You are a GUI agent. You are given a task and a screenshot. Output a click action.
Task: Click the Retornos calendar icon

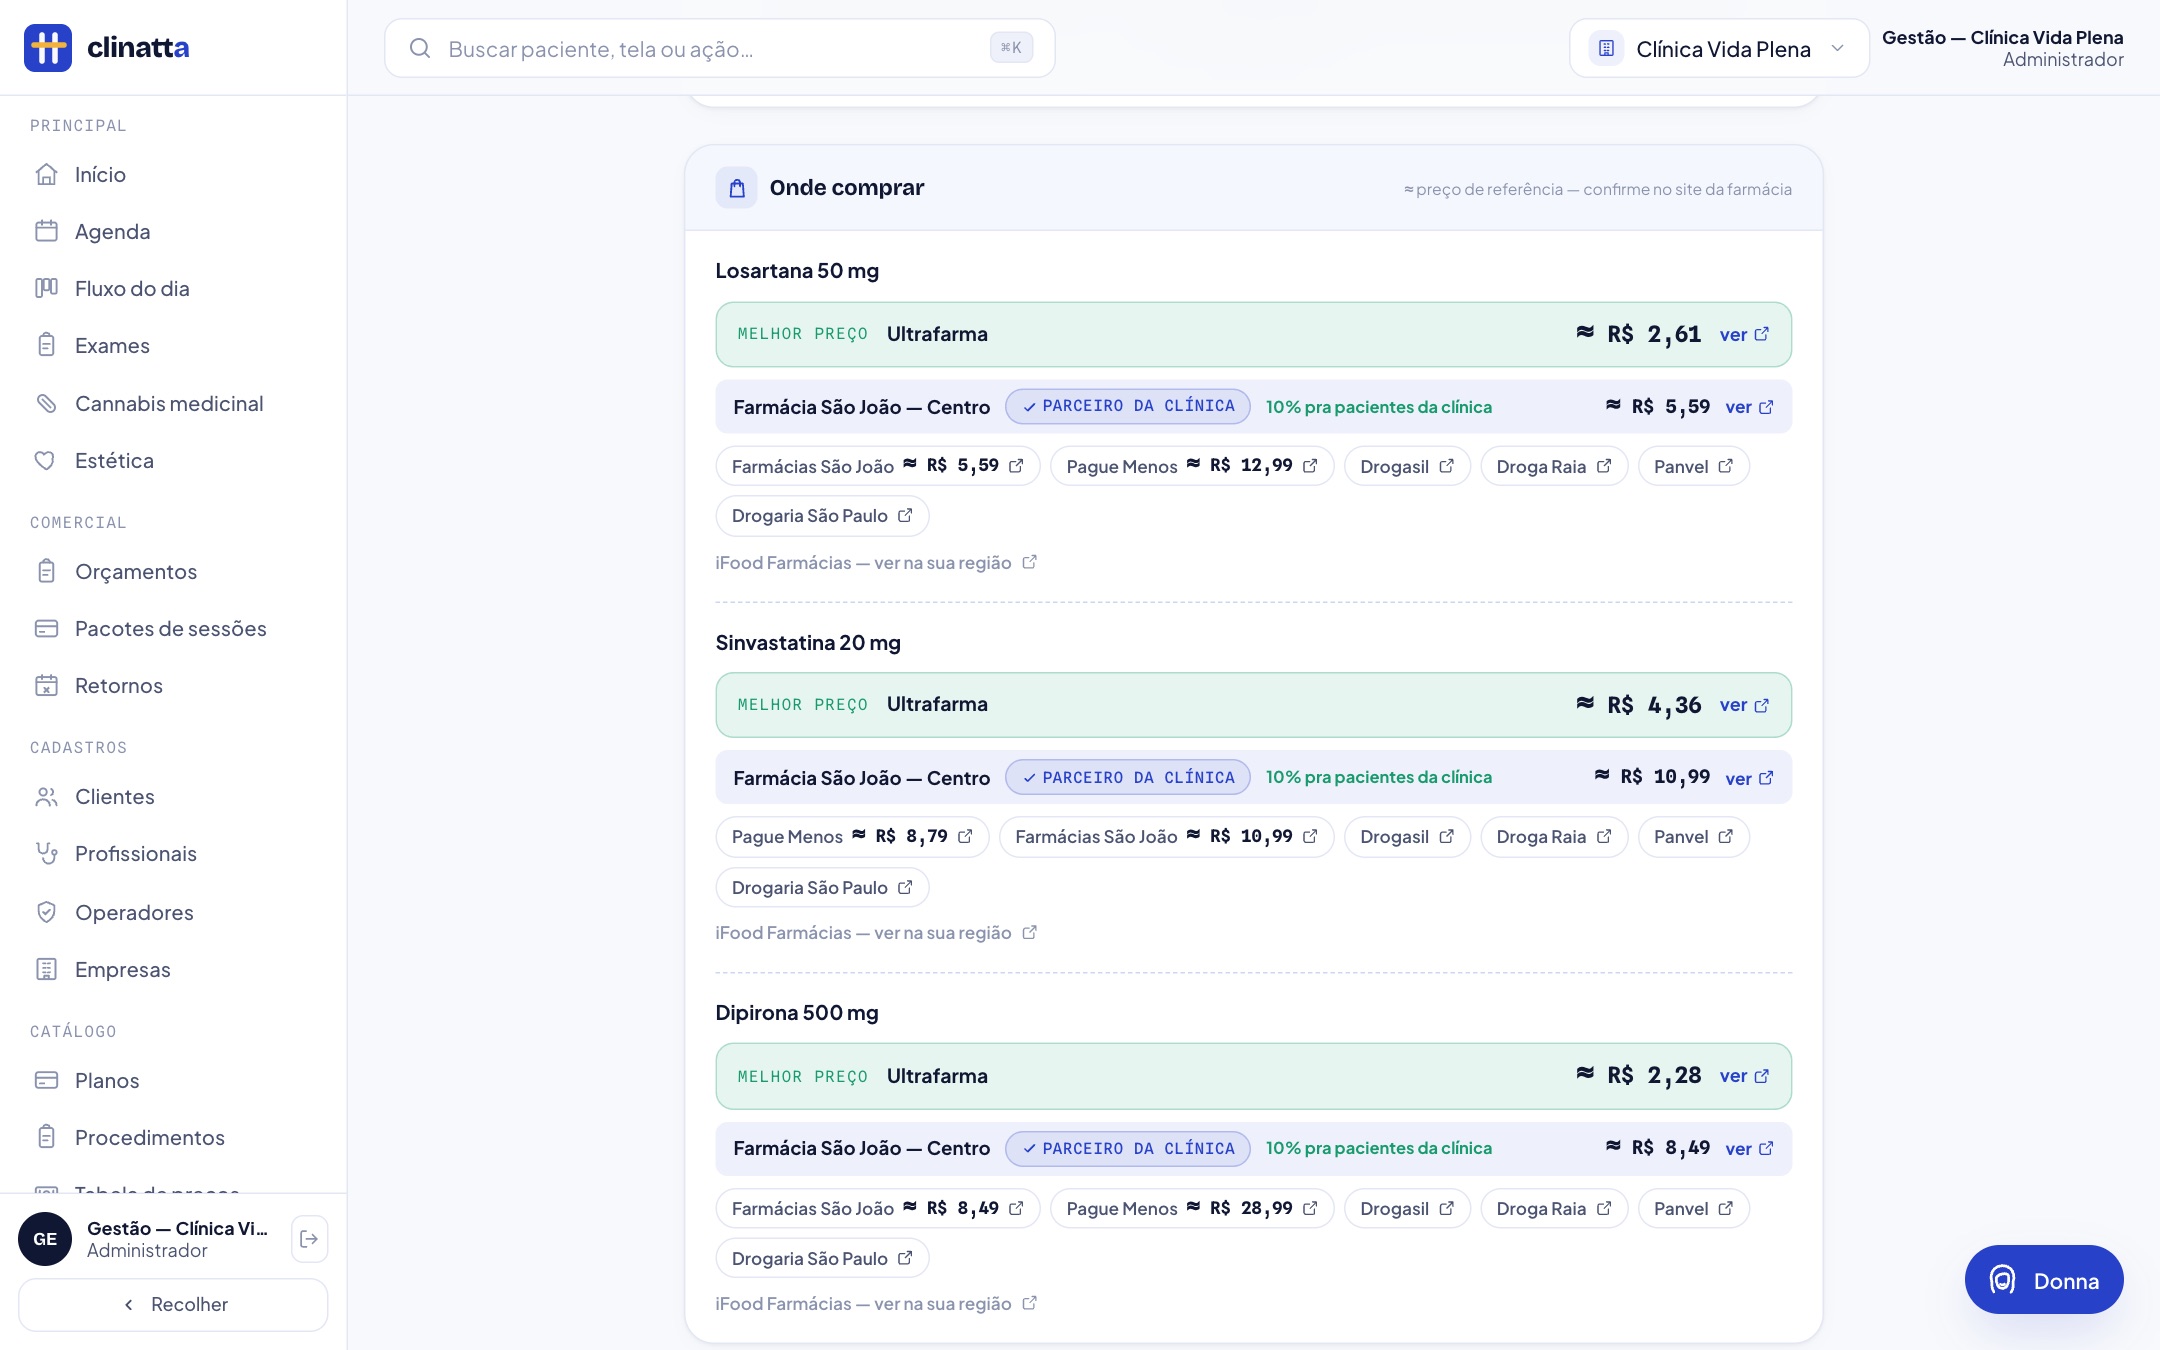46,686
